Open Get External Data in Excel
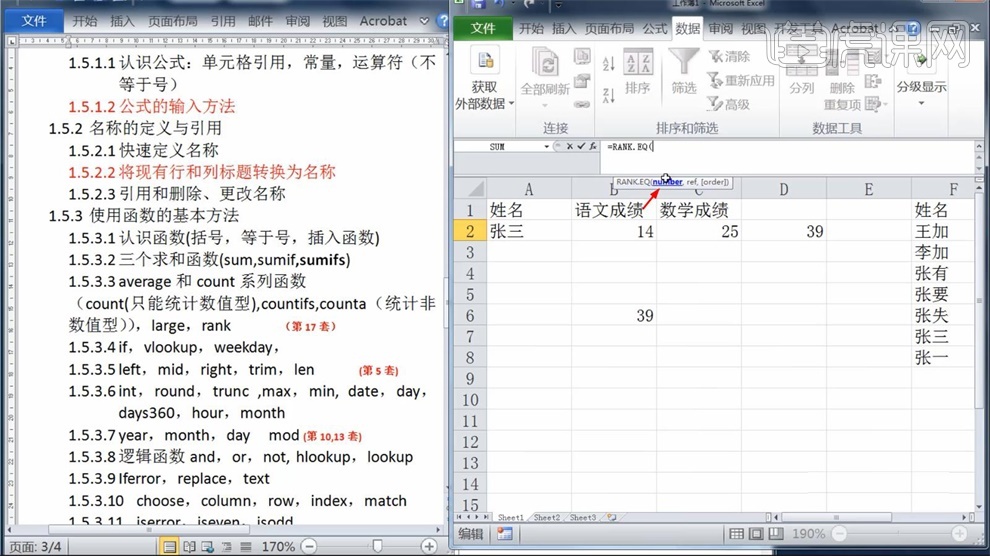Screen dimensions: 990x556 coord(484,79)
